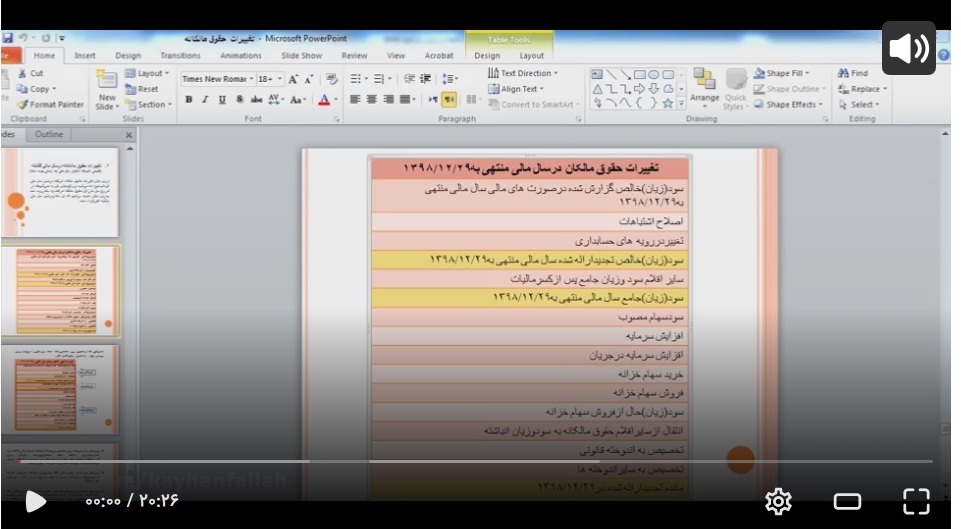The height and width of the screenshot is (529, 961).
Task: Click the Redo icon in quick access
Action: tap(46, 39)
